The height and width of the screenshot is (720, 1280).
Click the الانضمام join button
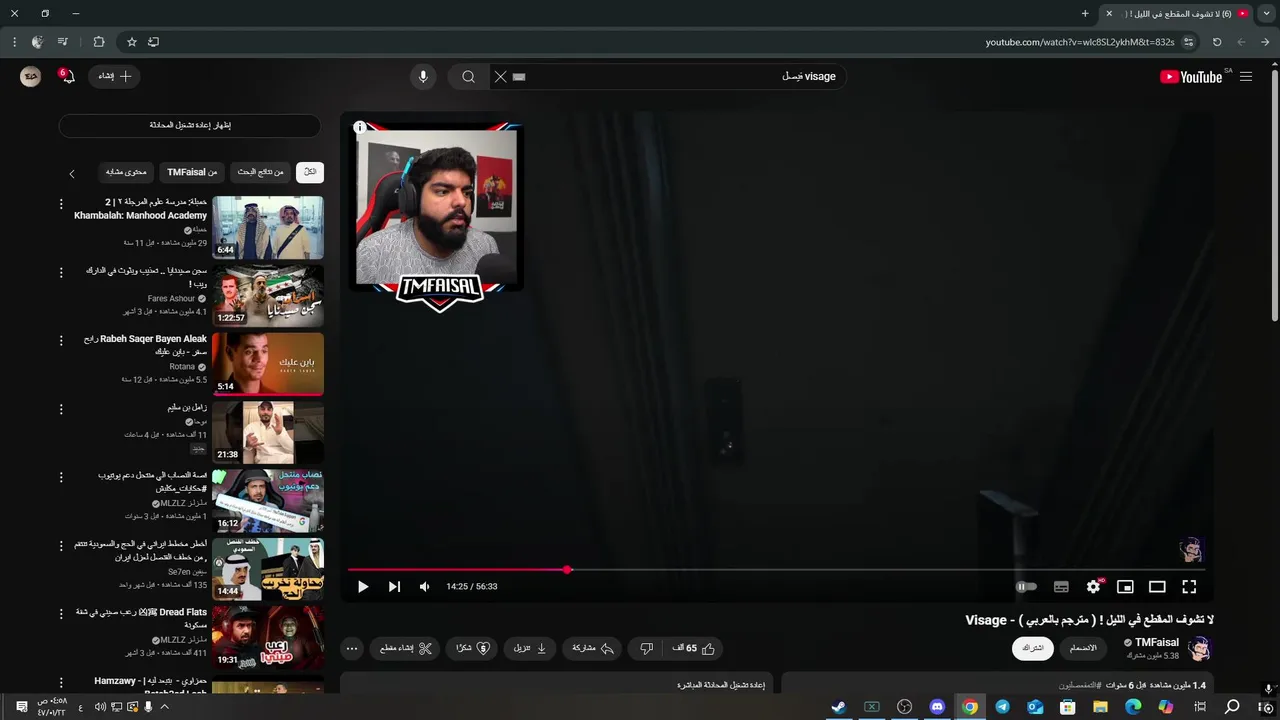click(x=1083, y=648)
